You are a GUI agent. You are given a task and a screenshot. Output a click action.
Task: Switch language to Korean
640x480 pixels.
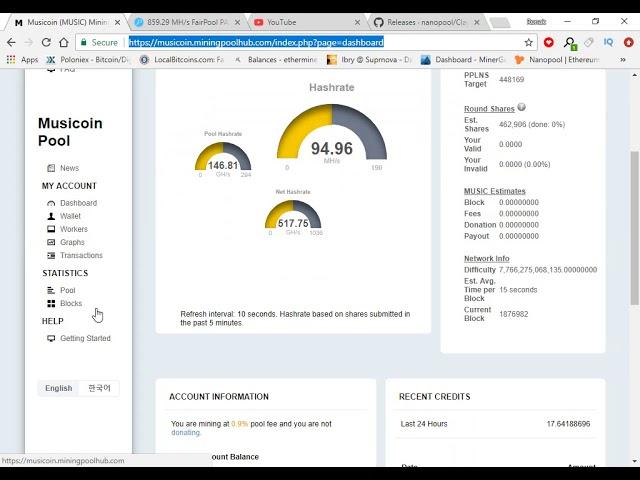tap(99, 388)
